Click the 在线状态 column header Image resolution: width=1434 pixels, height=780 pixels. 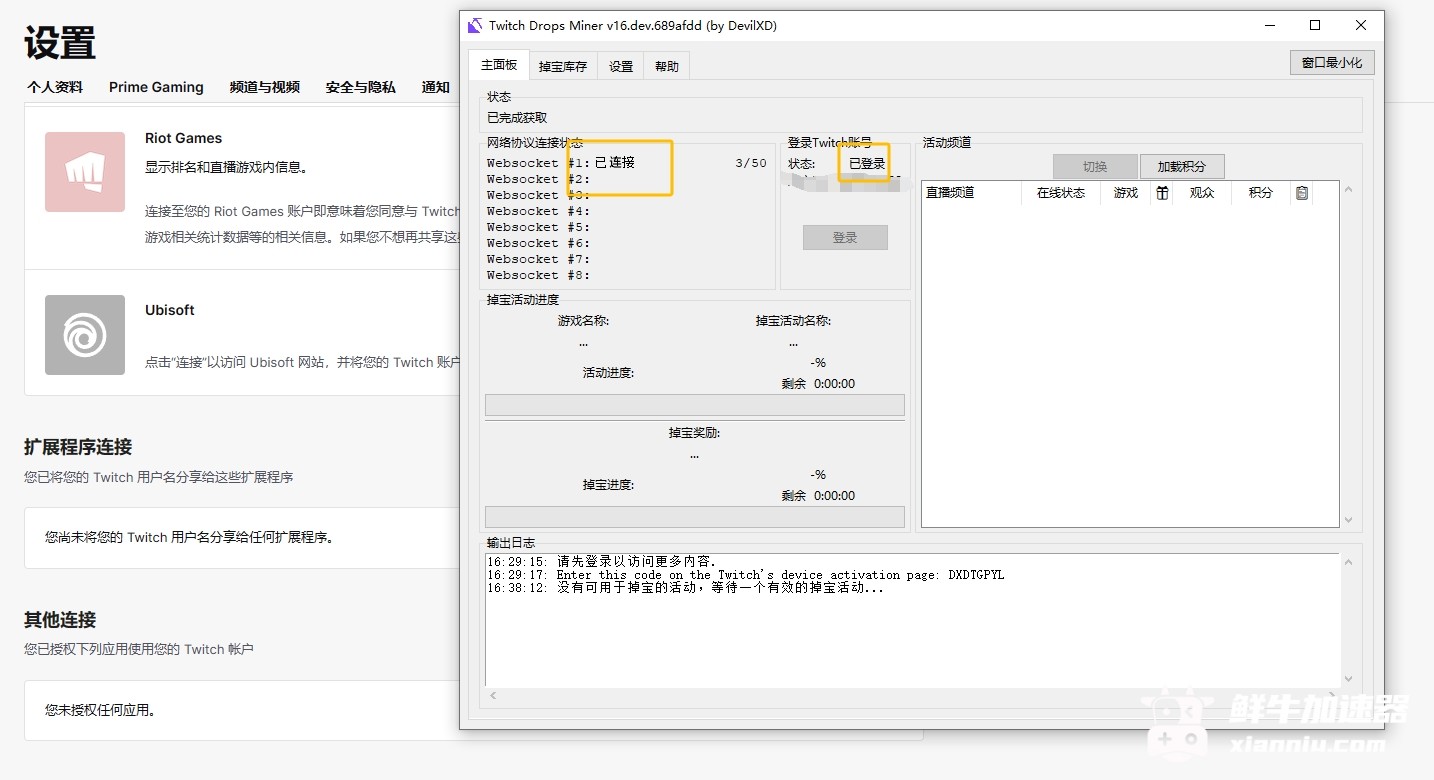click(1061, 193)
